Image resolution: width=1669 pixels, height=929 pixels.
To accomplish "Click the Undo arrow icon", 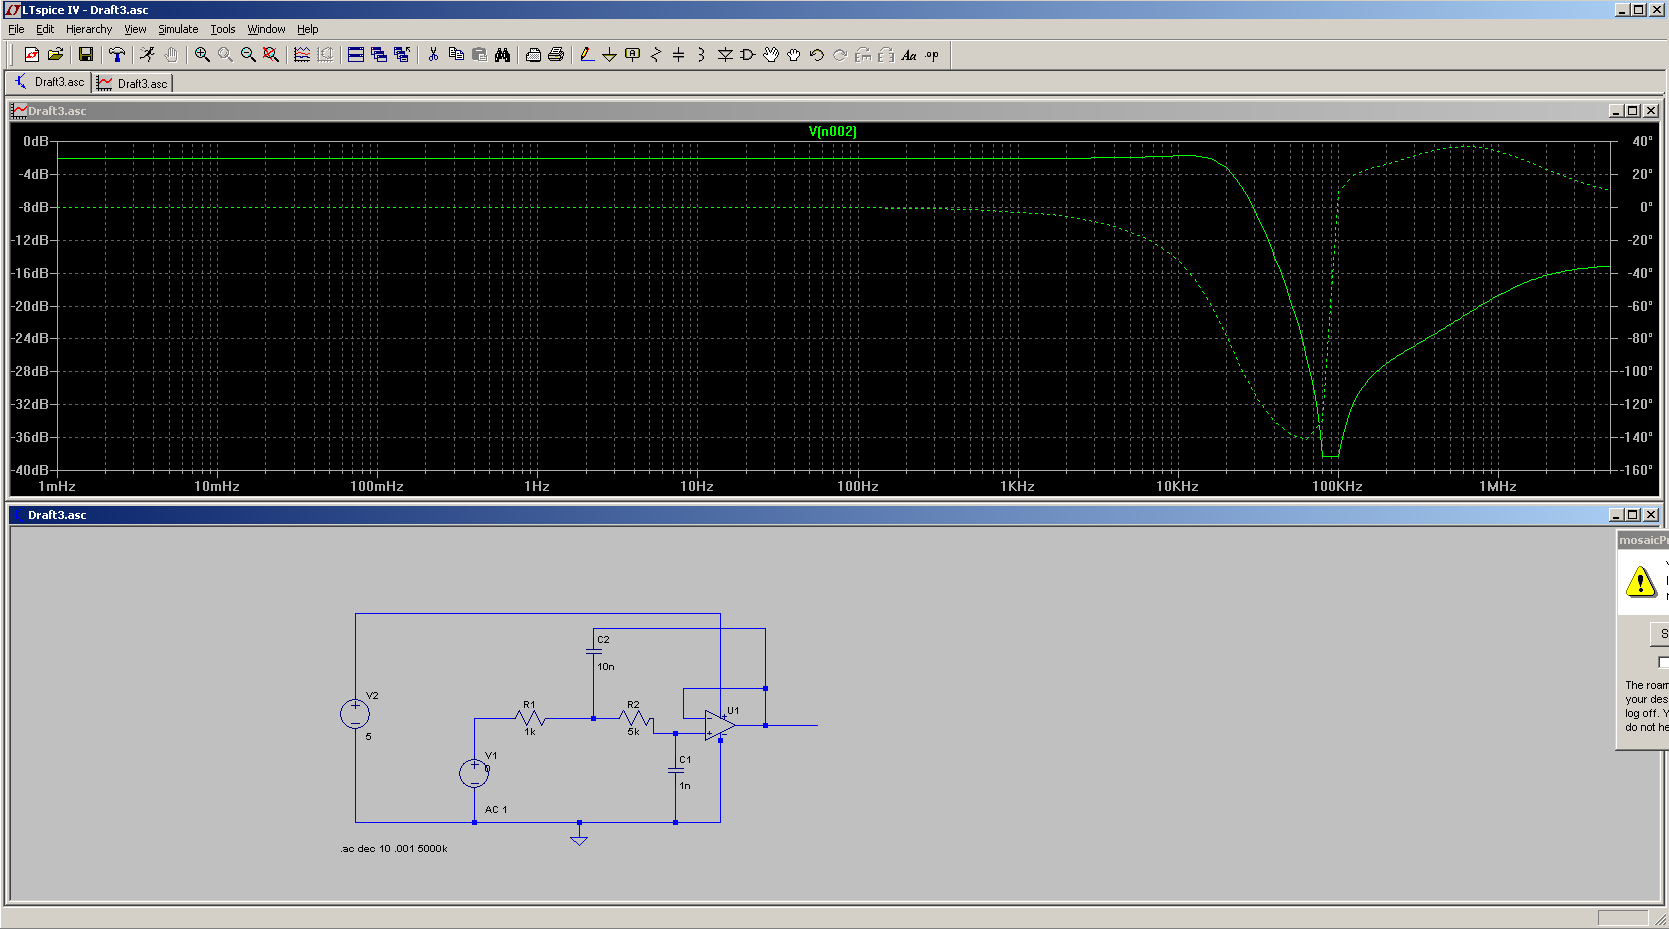I will (x=816, y=55).
